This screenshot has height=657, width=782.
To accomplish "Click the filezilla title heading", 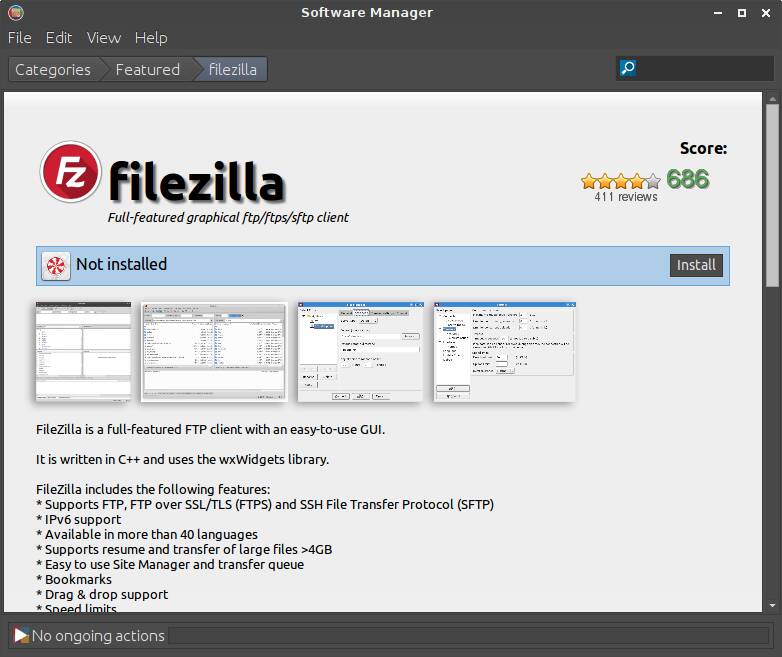I will (x=196, y=181).
